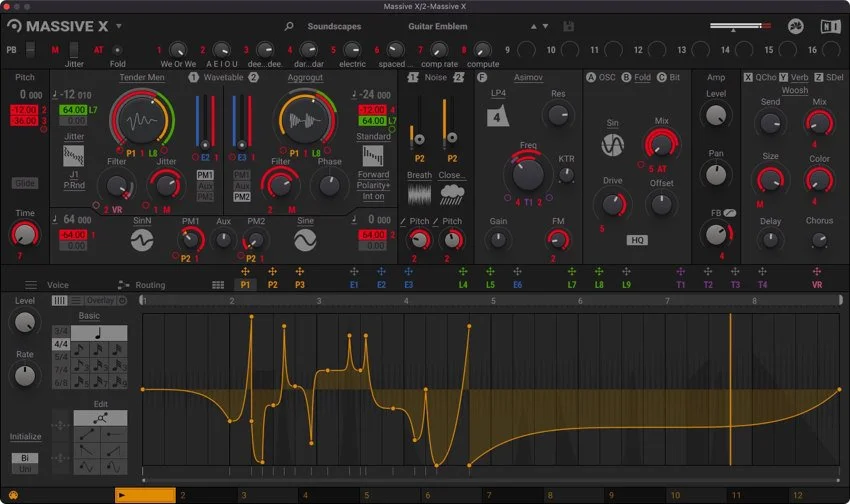The width and height of the screenshot is (850, 504).
Task: Open the Voice page menu icon
Action: click(x=31, y=285)
